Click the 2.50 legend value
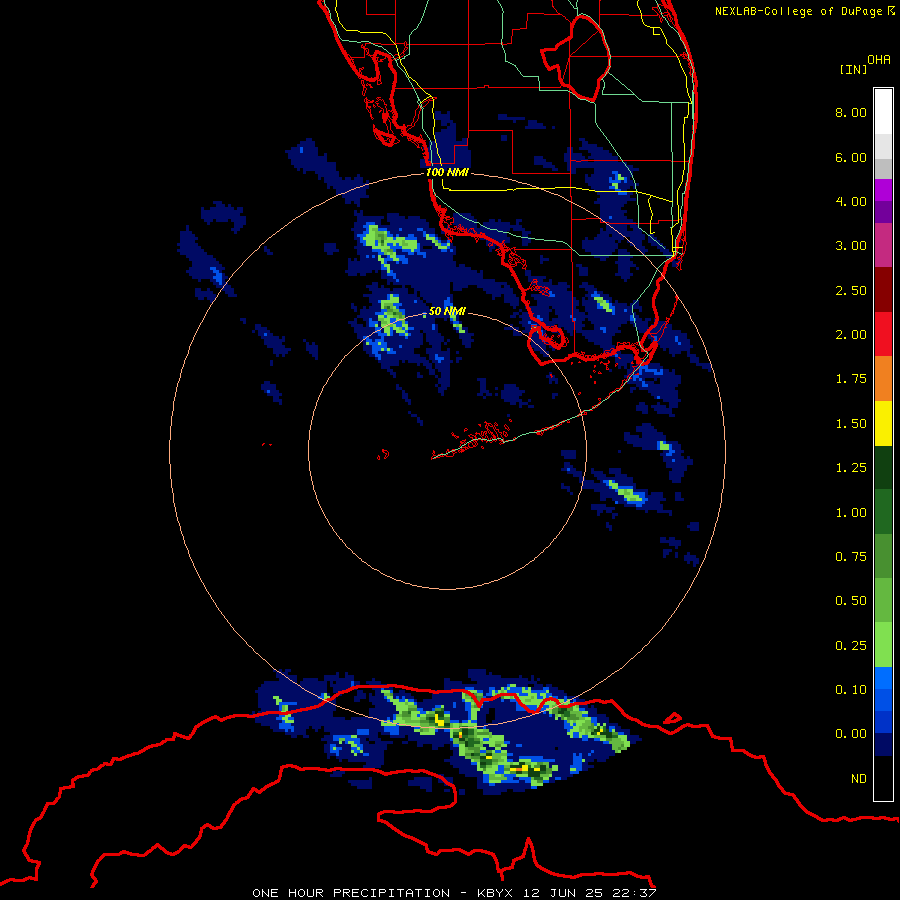 pos(851,290)
